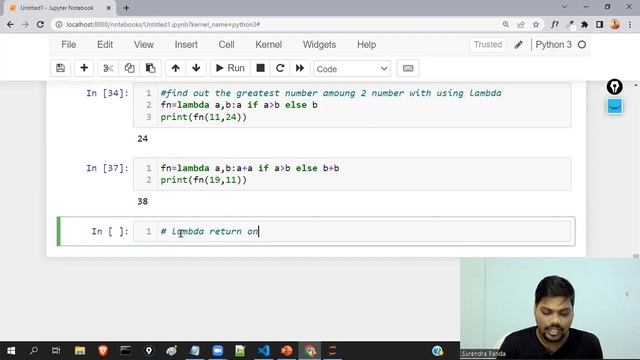
Task: Bookmark this page with the star icon
Action: coord(536,24)
